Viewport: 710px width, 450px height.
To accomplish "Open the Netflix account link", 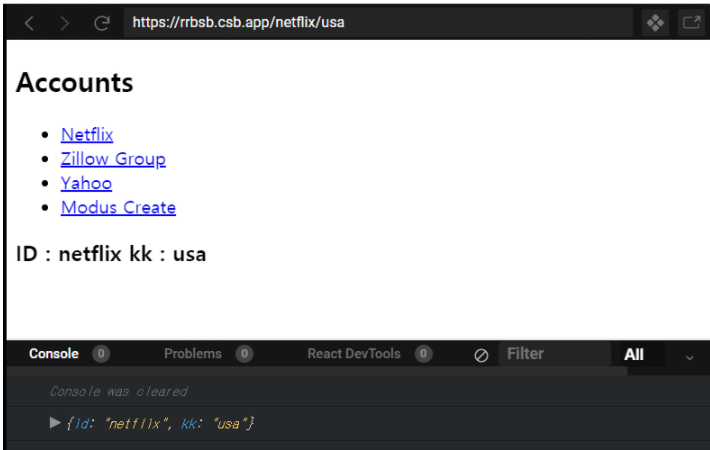I will click(87, 134).
